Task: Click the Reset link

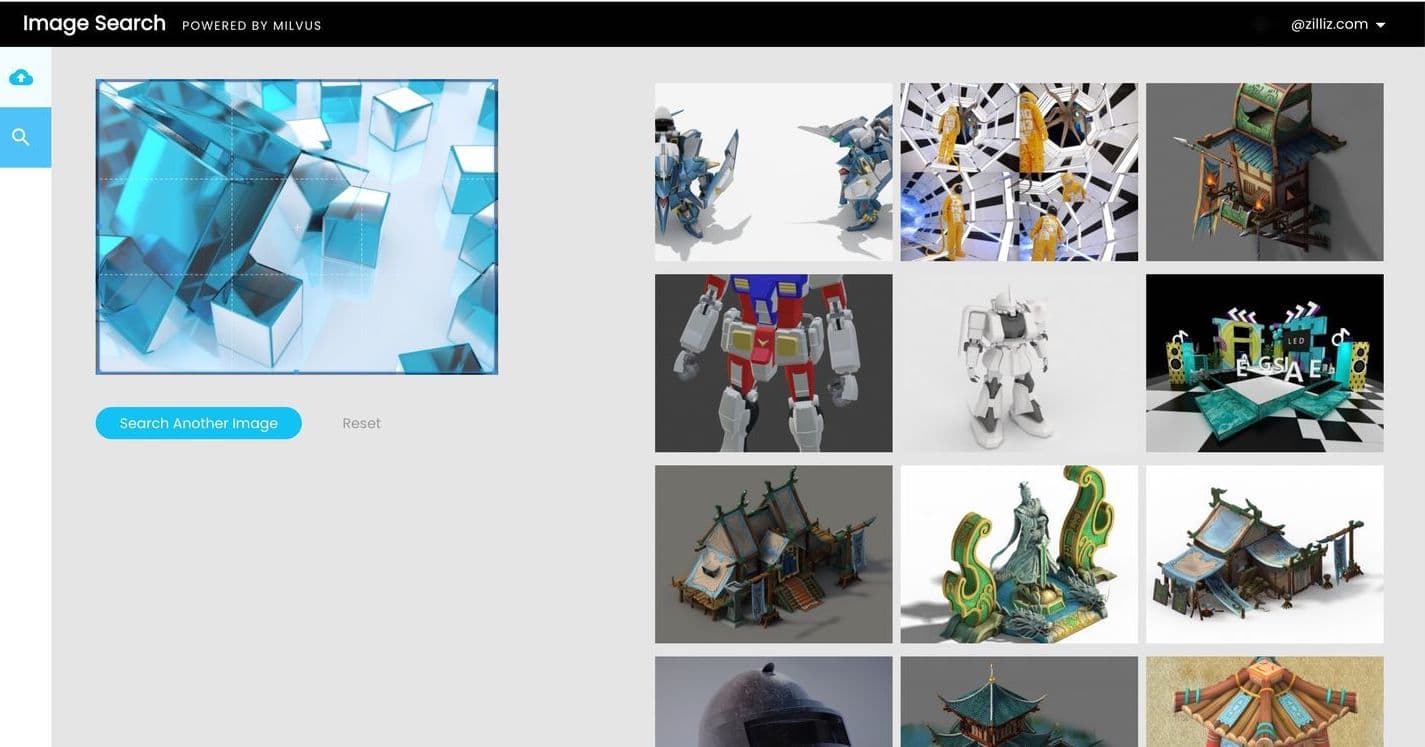Action: 361,423
